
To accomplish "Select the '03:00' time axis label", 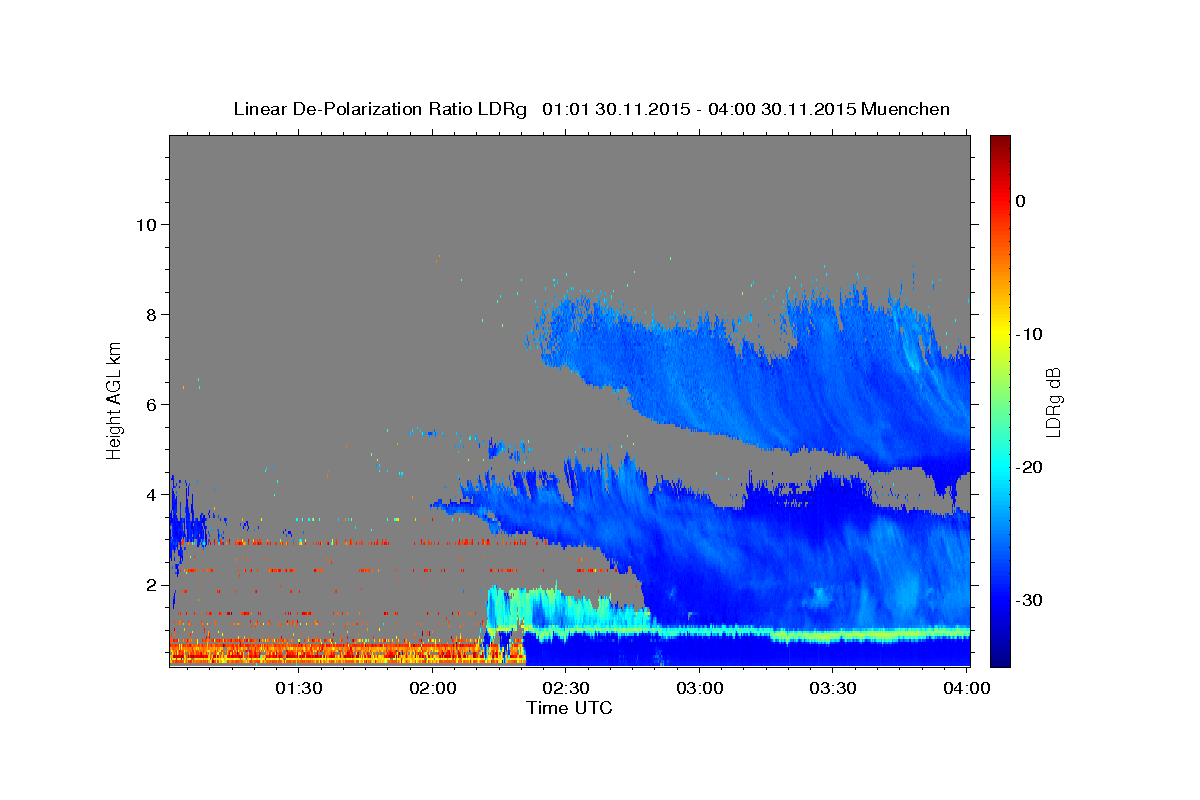I will pyautogui.click(x=700, y=689).
